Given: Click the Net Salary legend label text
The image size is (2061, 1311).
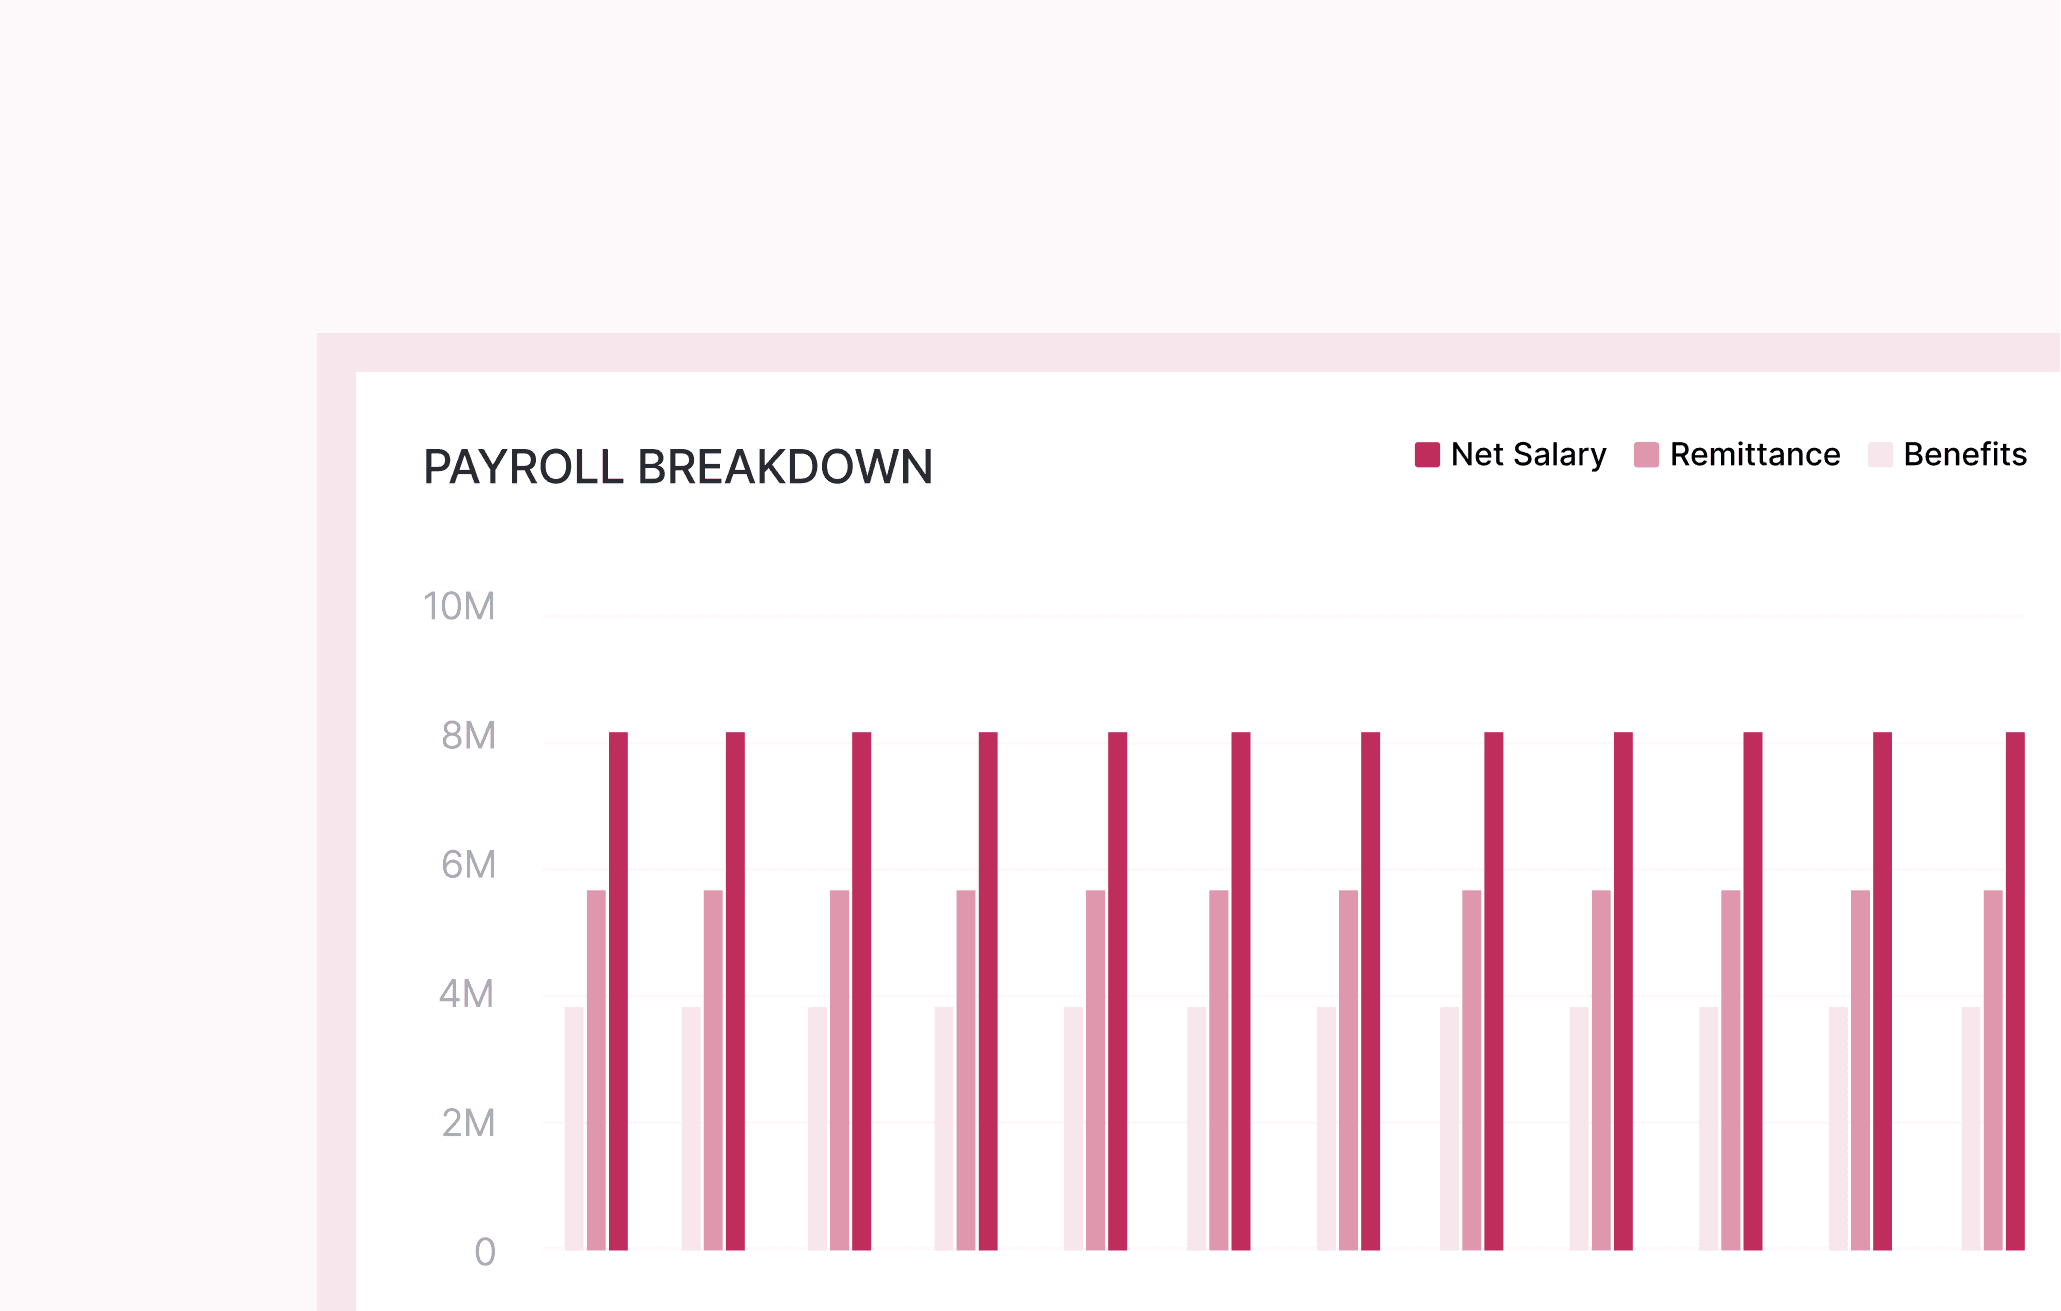Looking at the screenshot, I should point(1529,454).
